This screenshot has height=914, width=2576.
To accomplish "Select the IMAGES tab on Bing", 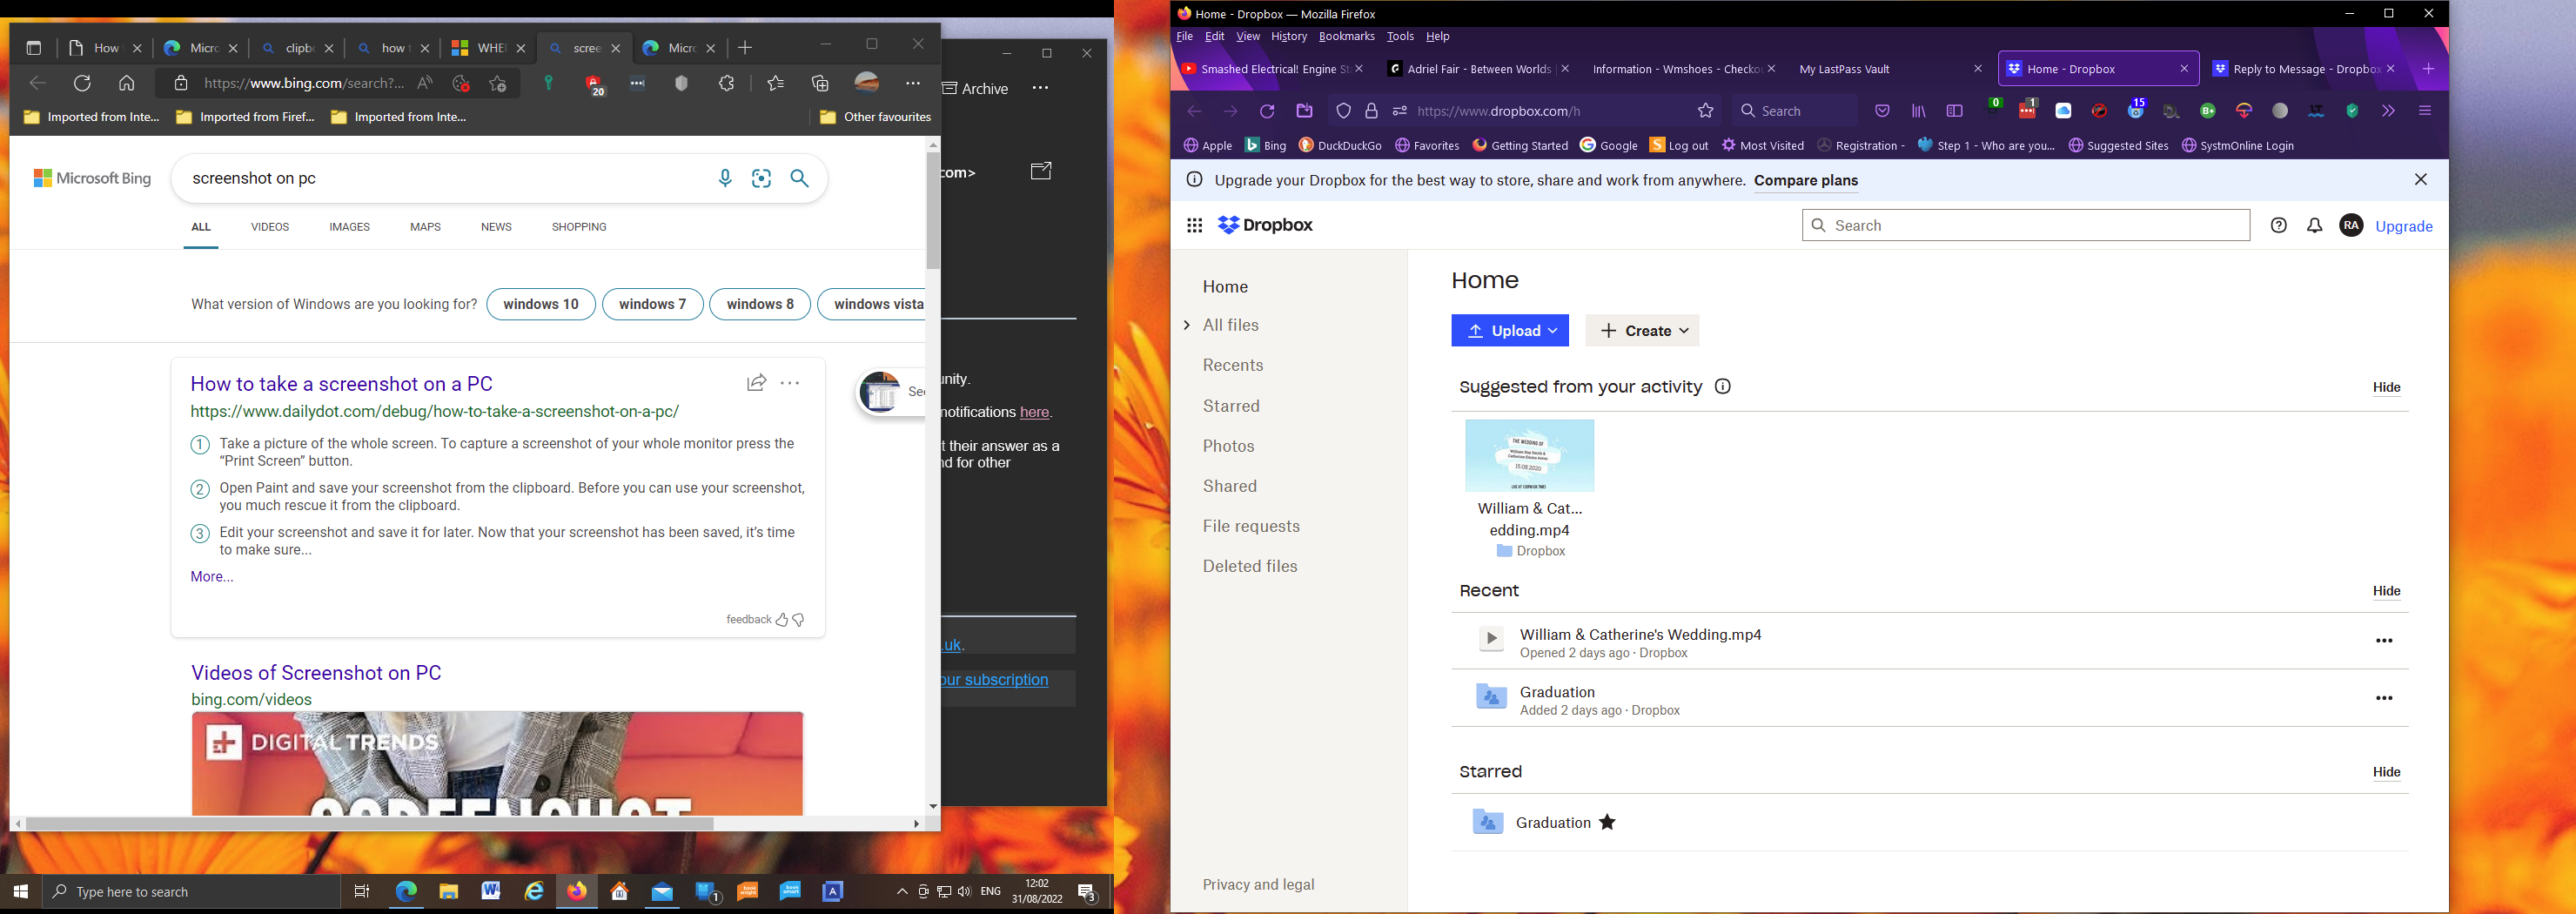I will 350,228.
